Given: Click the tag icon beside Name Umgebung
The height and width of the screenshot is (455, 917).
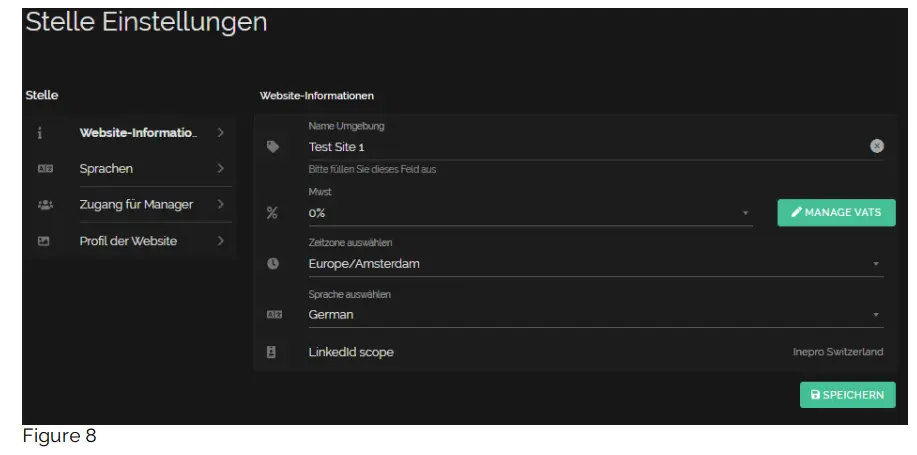Looking at the screenshot, I should tap(273, 147).
